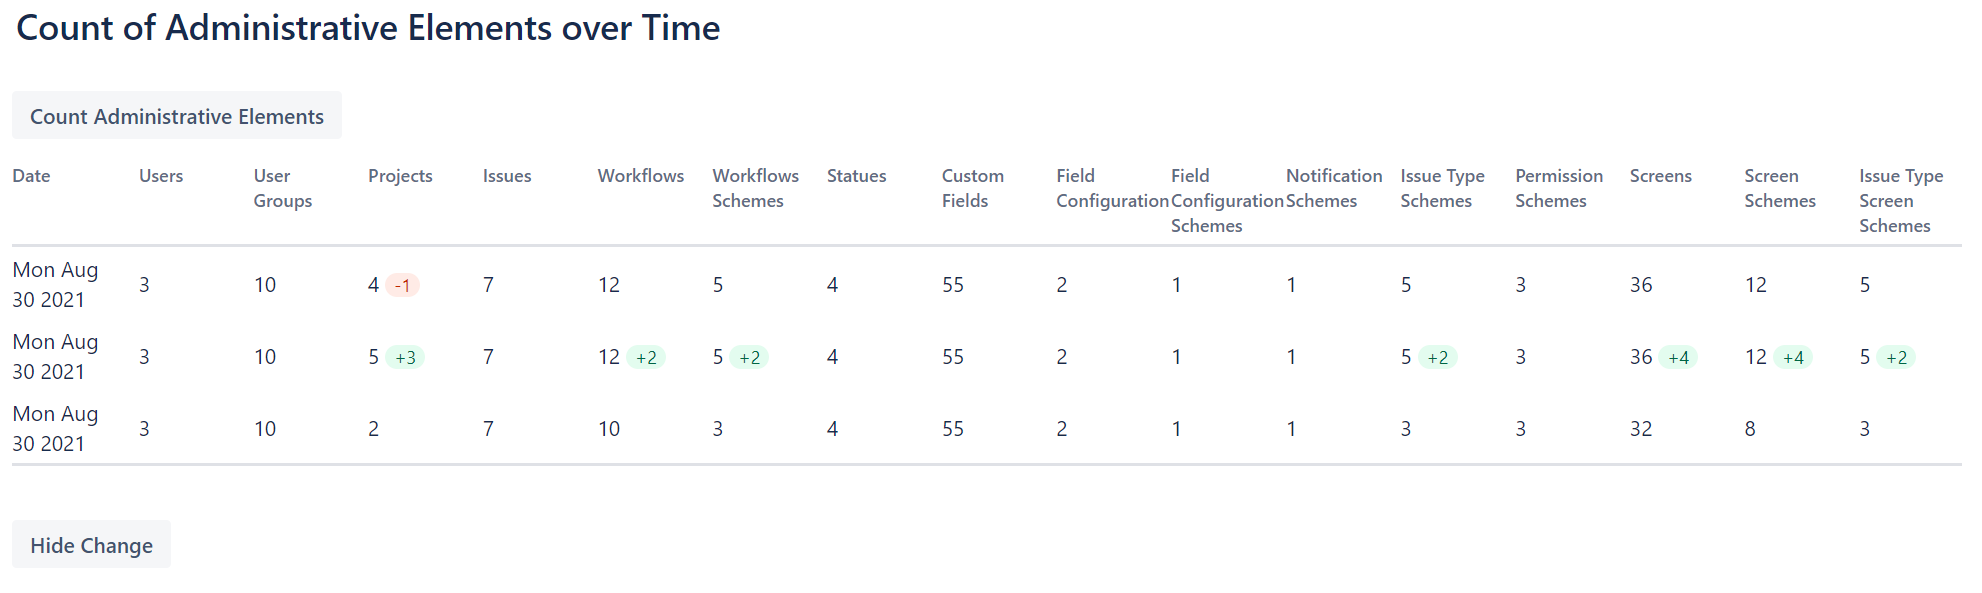This screenshot has width=1982, height=593.
Task: Click the Hide Change button
Action: [91, 545]
